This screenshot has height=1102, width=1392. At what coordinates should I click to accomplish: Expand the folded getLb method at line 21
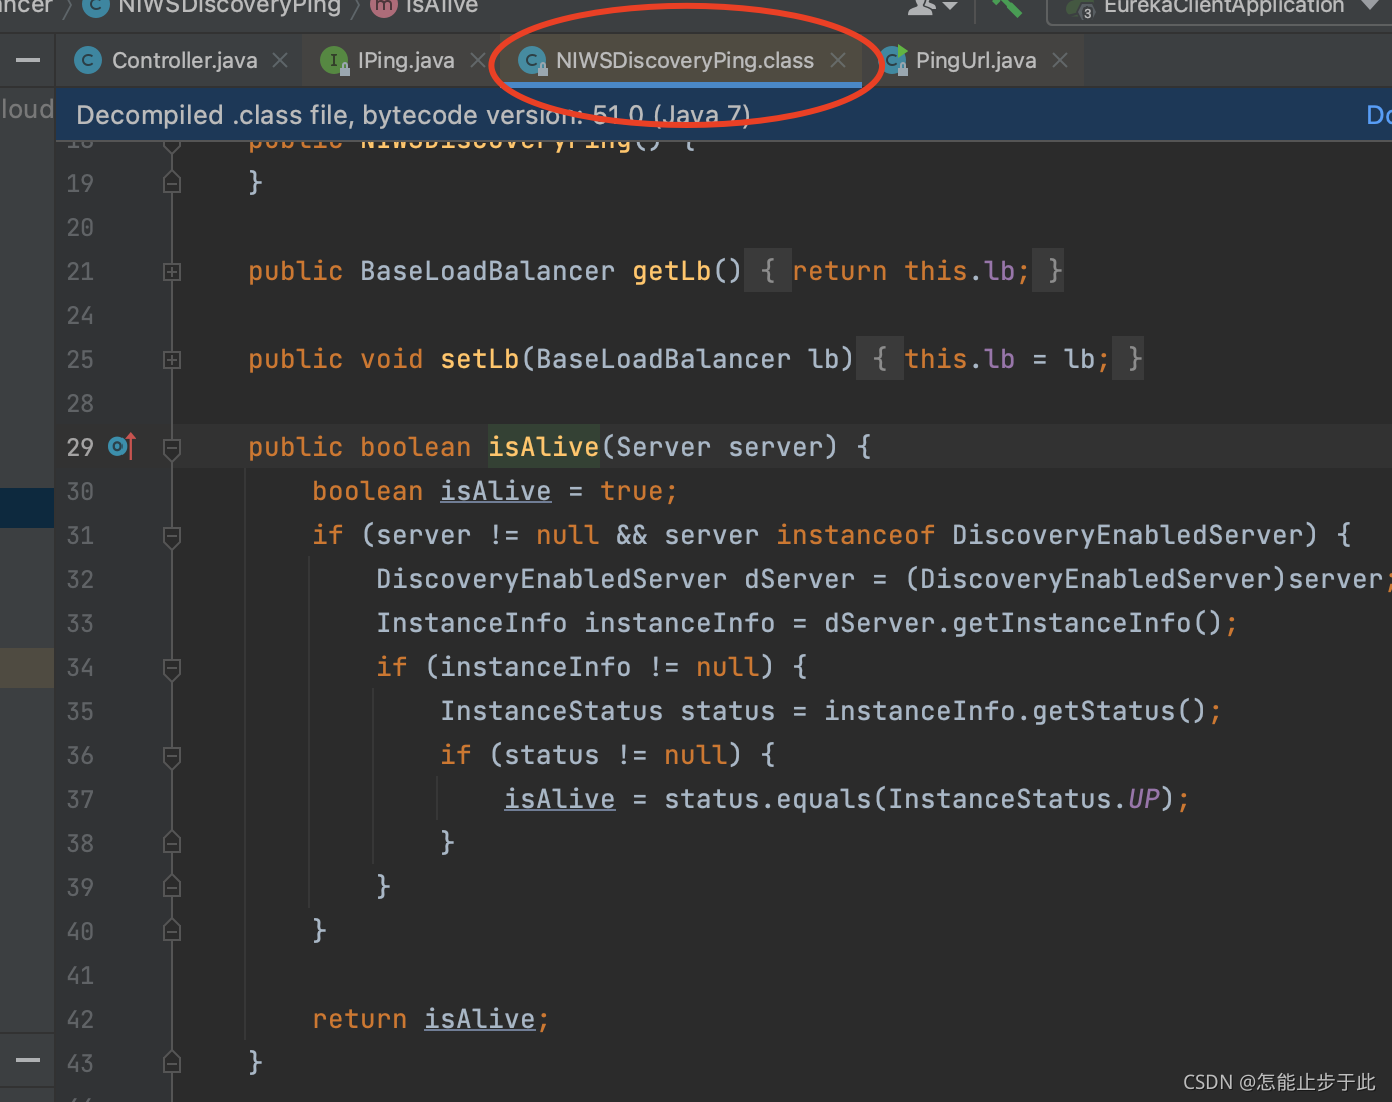pos(172,272)
